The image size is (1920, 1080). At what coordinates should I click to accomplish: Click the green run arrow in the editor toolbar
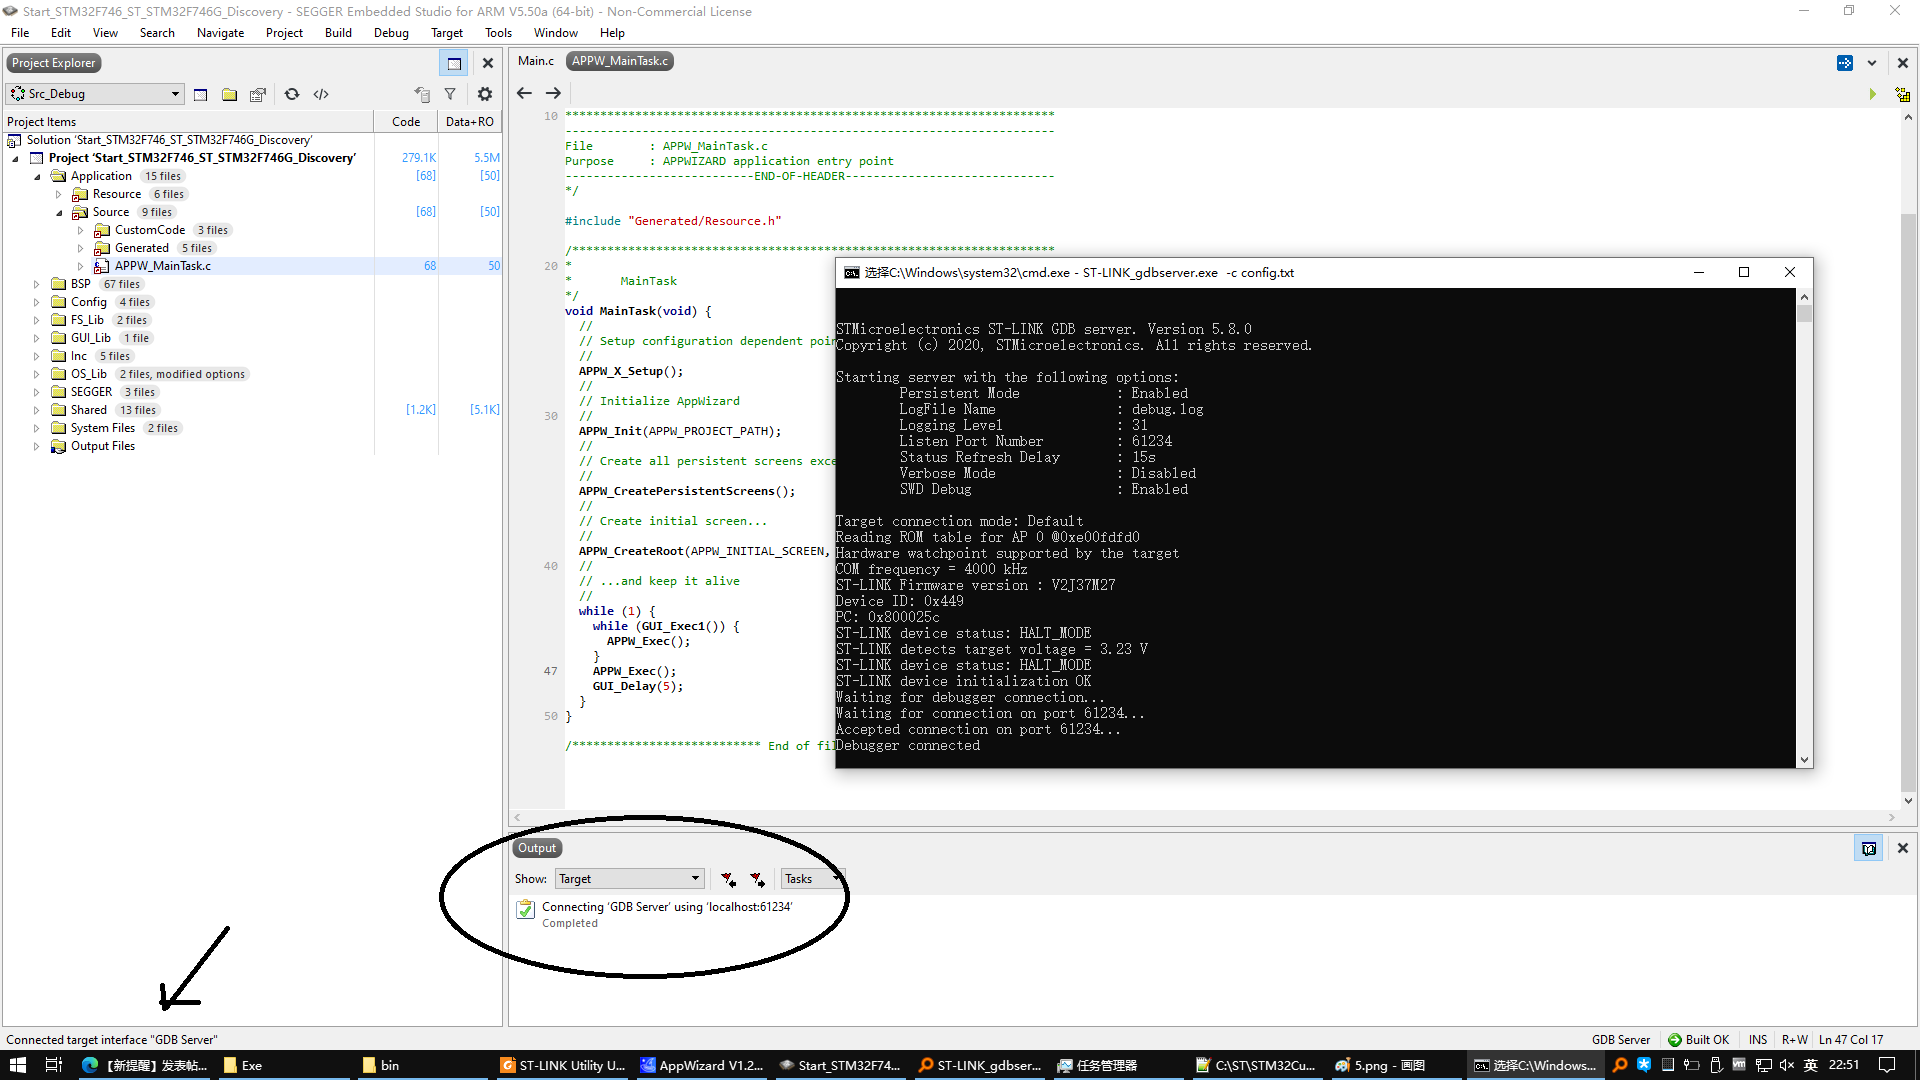tap(1873, 94)
